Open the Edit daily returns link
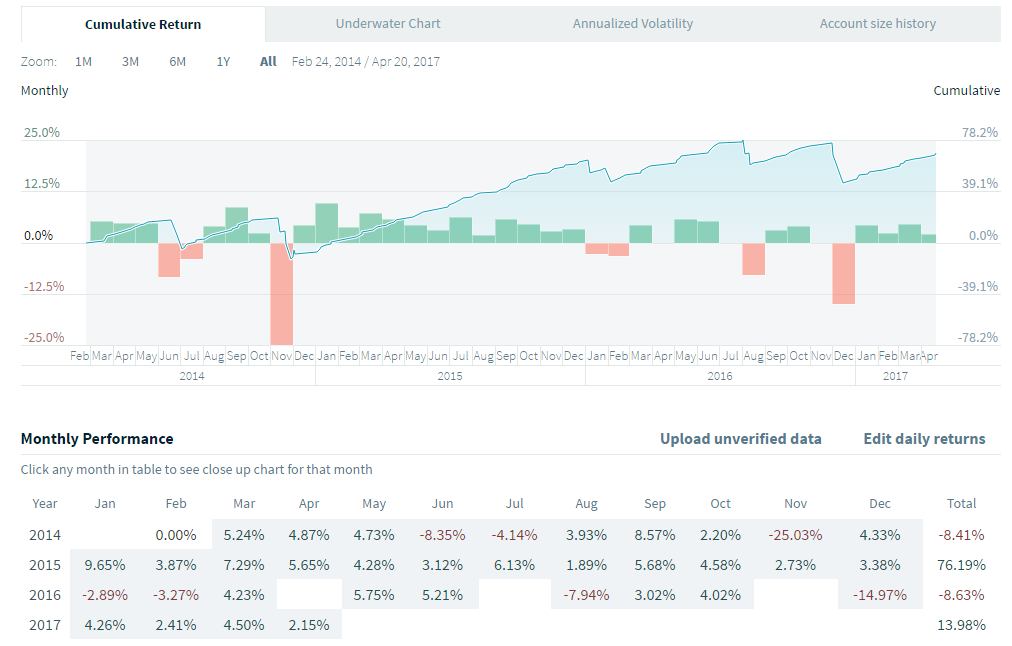 coord(924,439)
